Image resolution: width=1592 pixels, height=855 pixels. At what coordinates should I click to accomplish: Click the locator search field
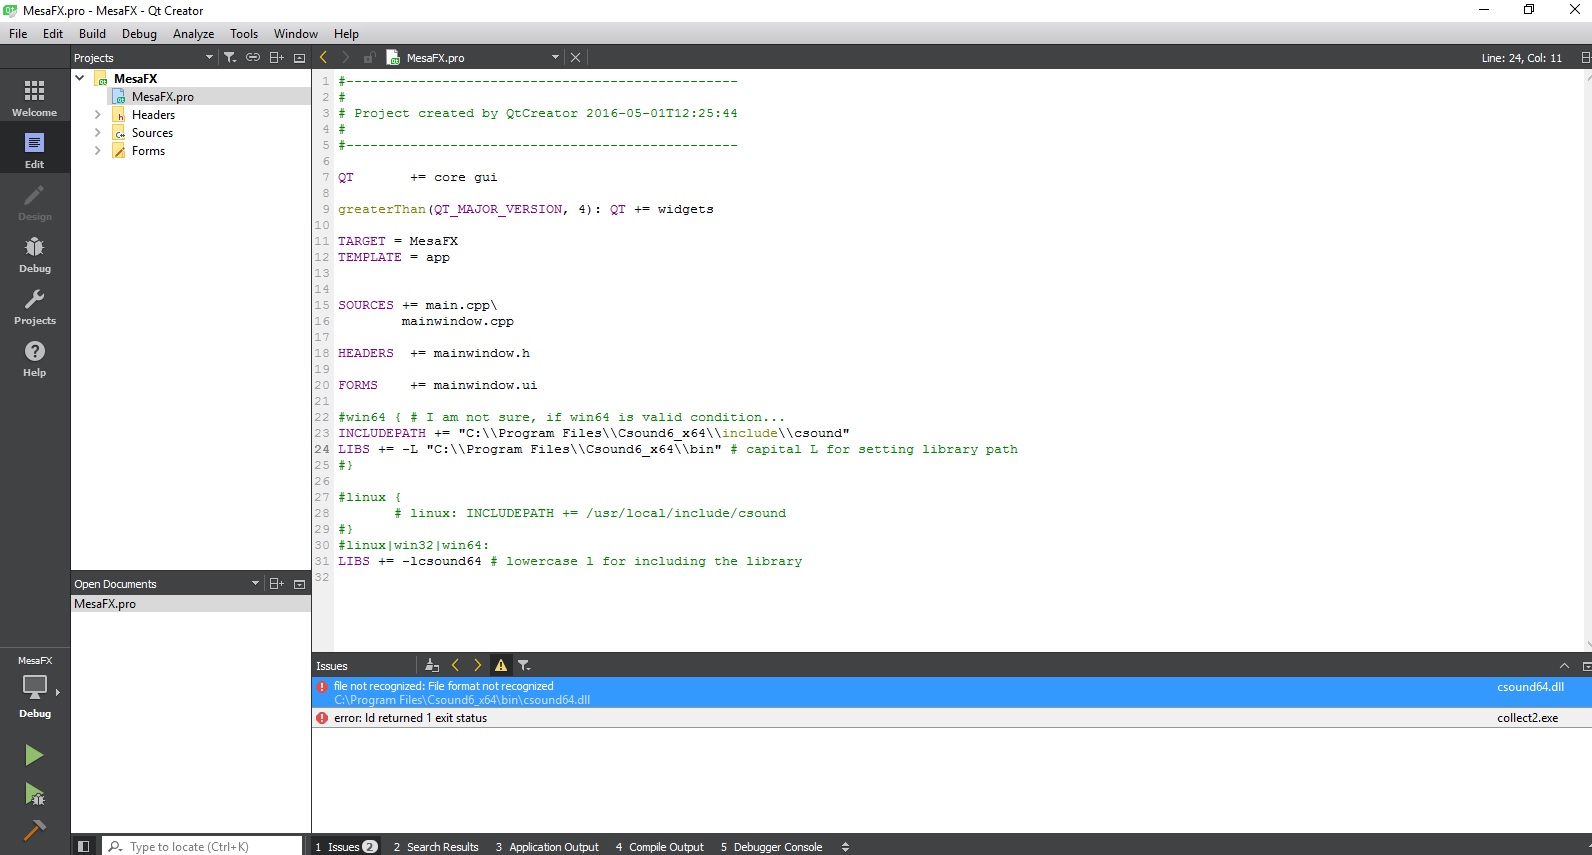point(202,847)
